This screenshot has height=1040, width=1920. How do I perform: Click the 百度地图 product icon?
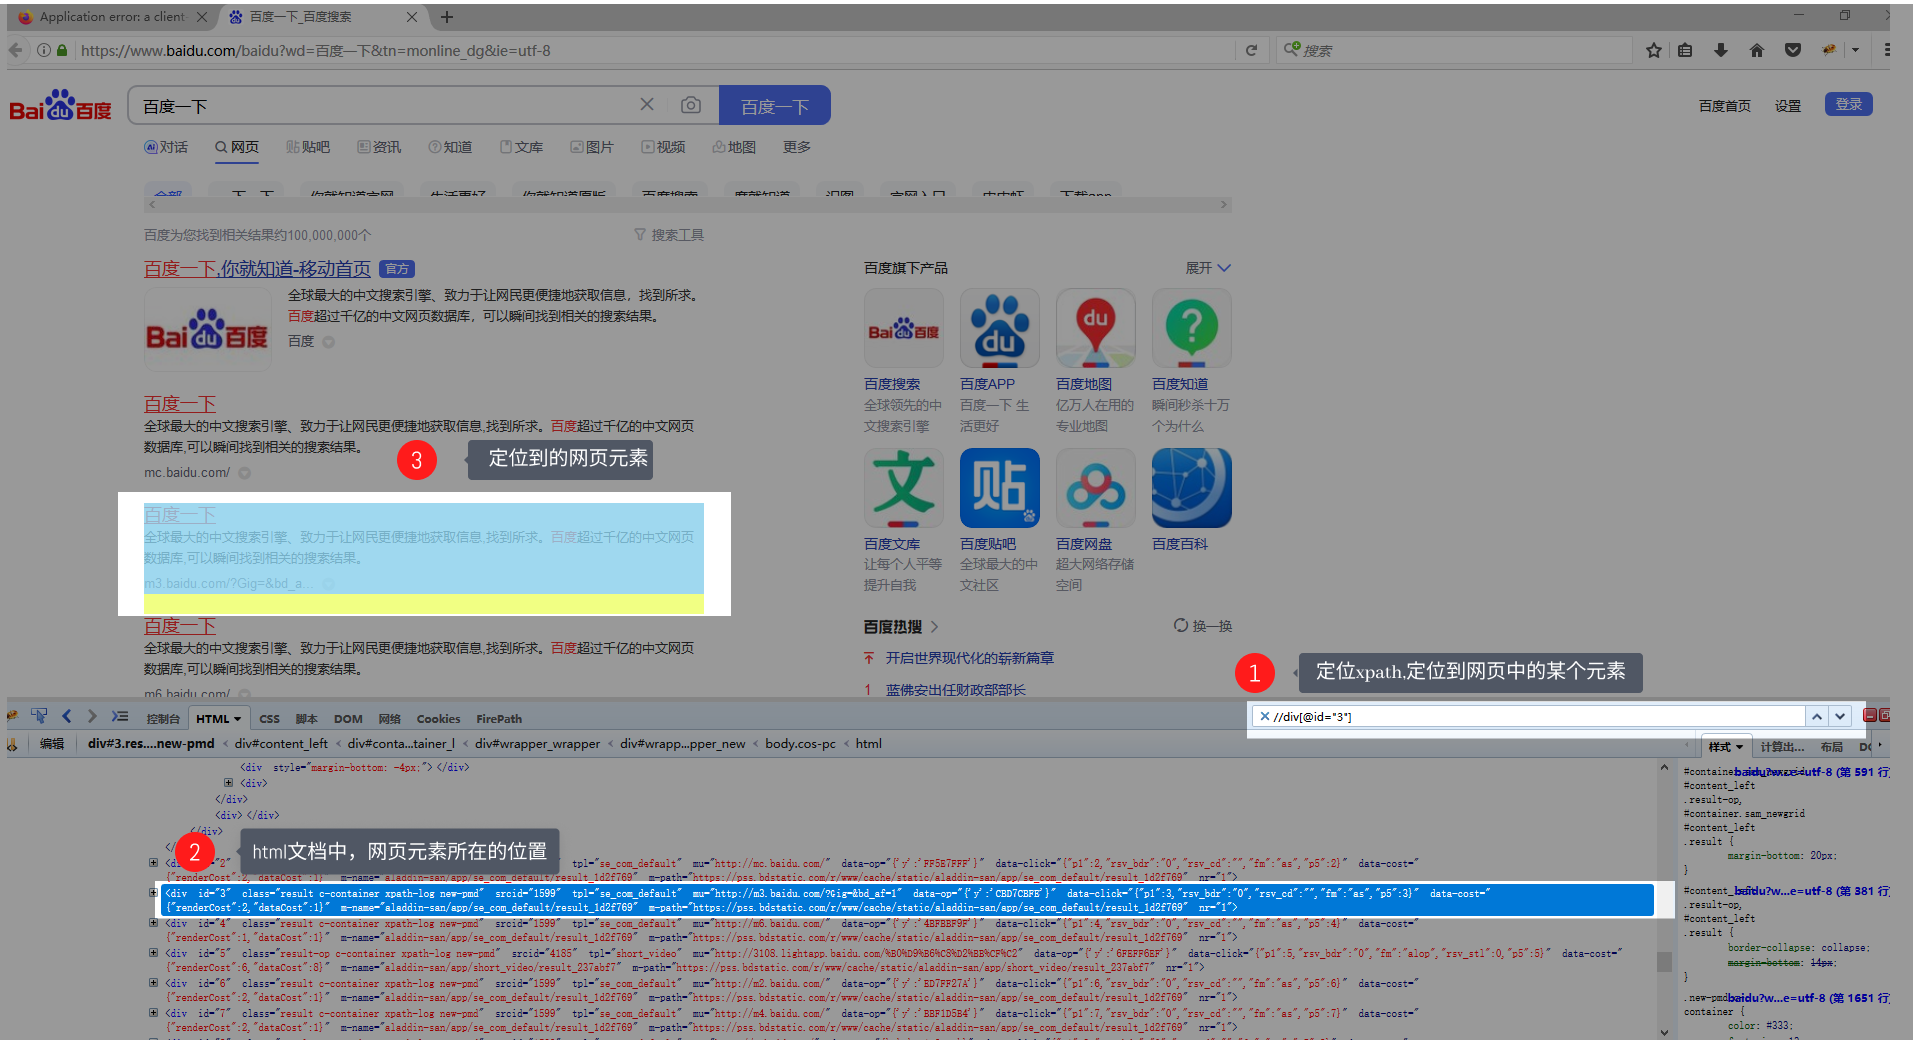(1095, 328)
